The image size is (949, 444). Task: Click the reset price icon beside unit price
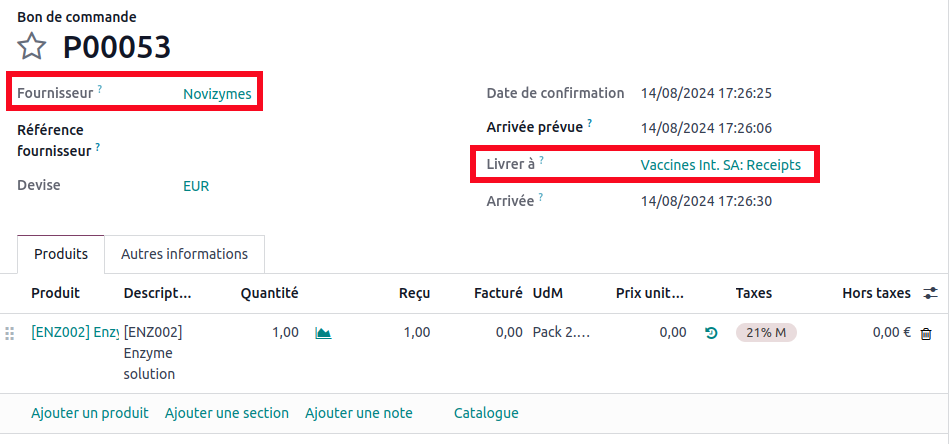[x=711, y=333]
